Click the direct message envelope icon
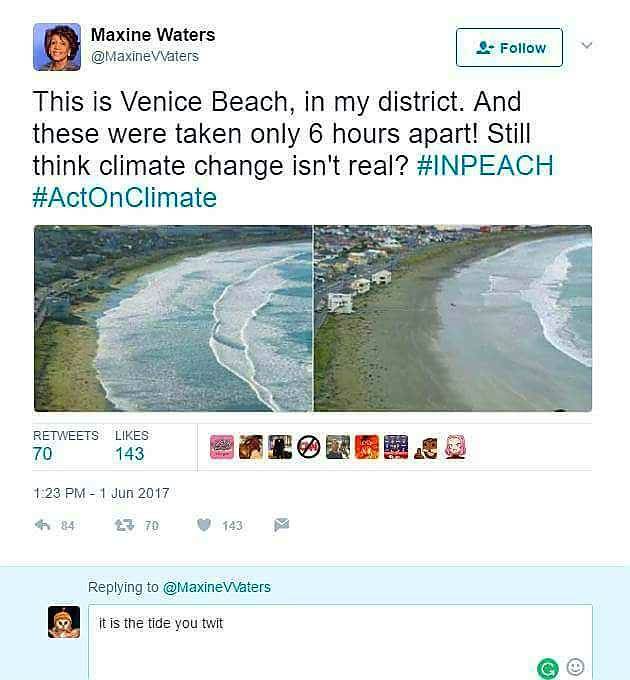The image size is (630, 680). point(281,524)
